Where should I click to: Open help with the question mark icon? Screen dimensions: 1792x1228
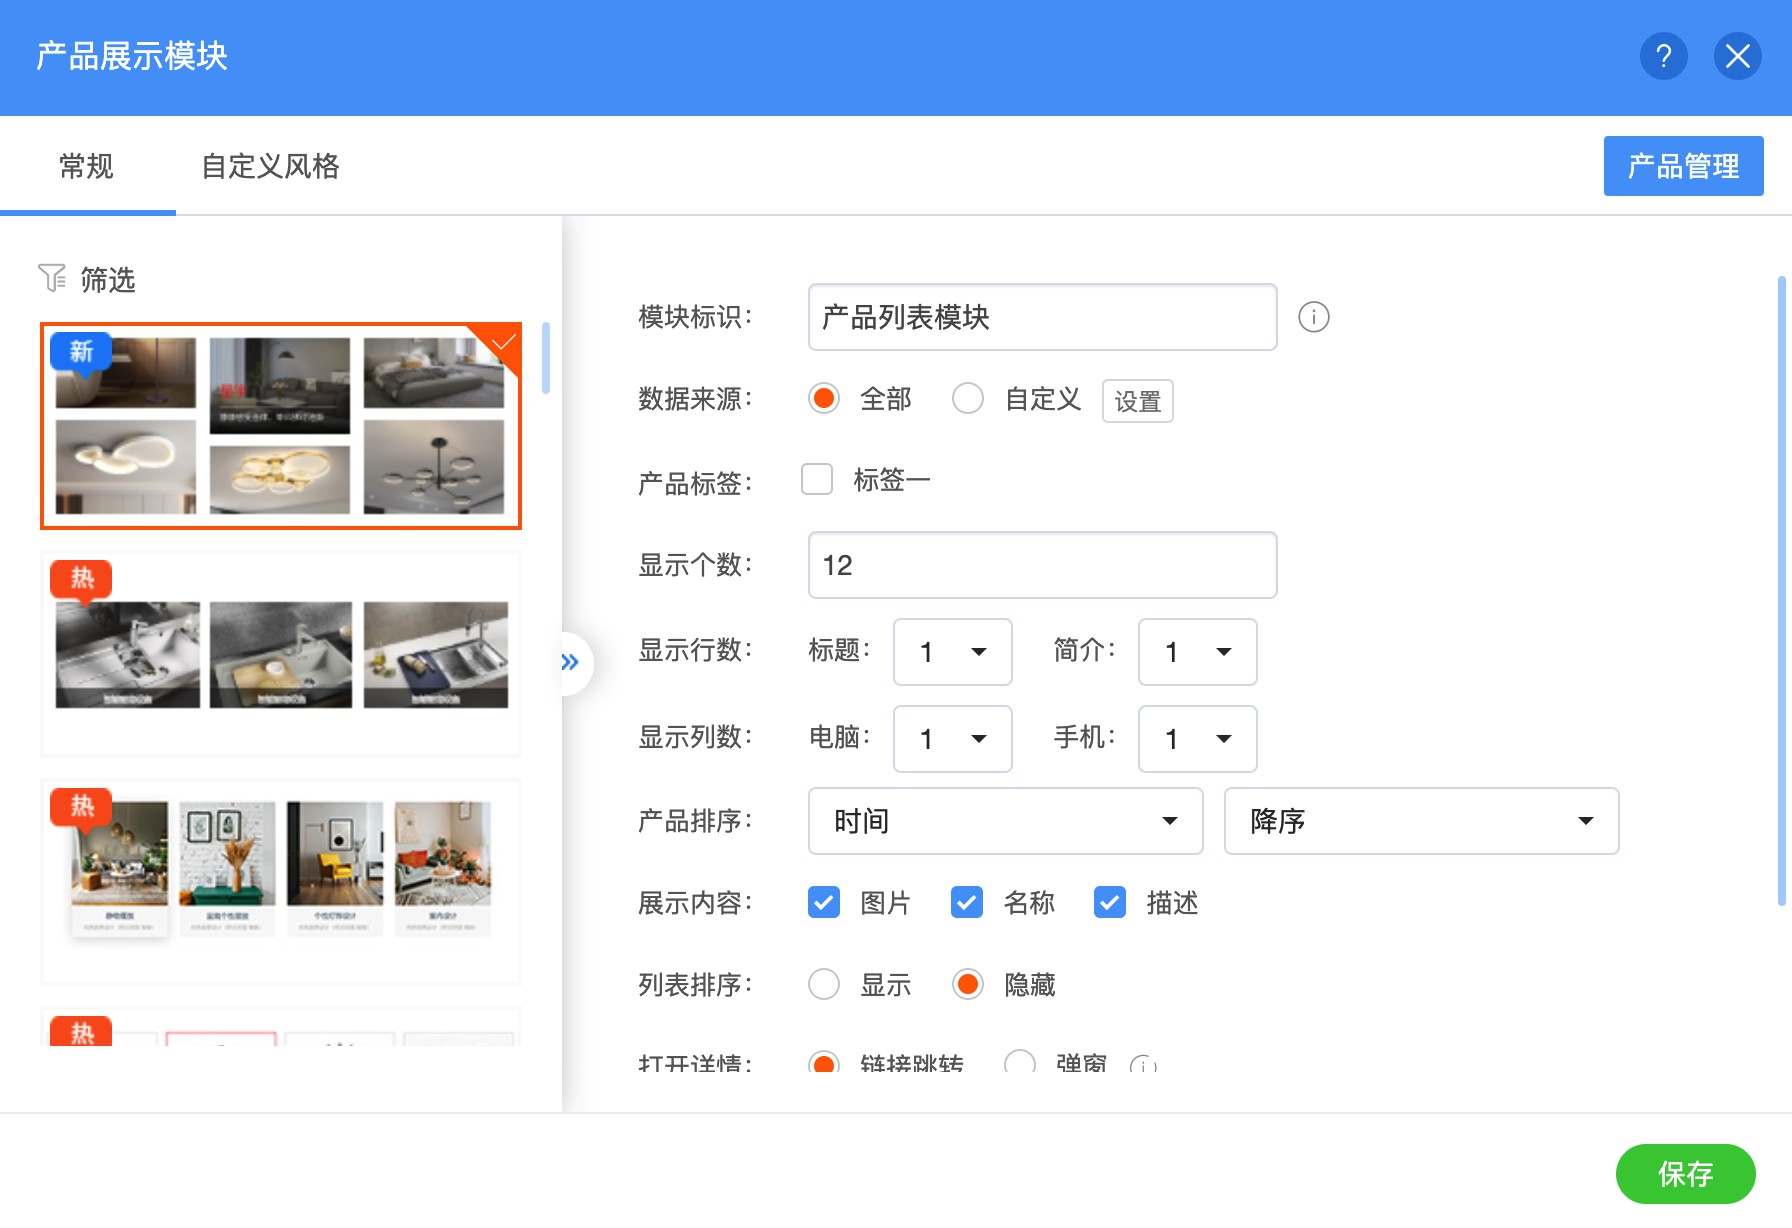click(x=1663, y=56)
